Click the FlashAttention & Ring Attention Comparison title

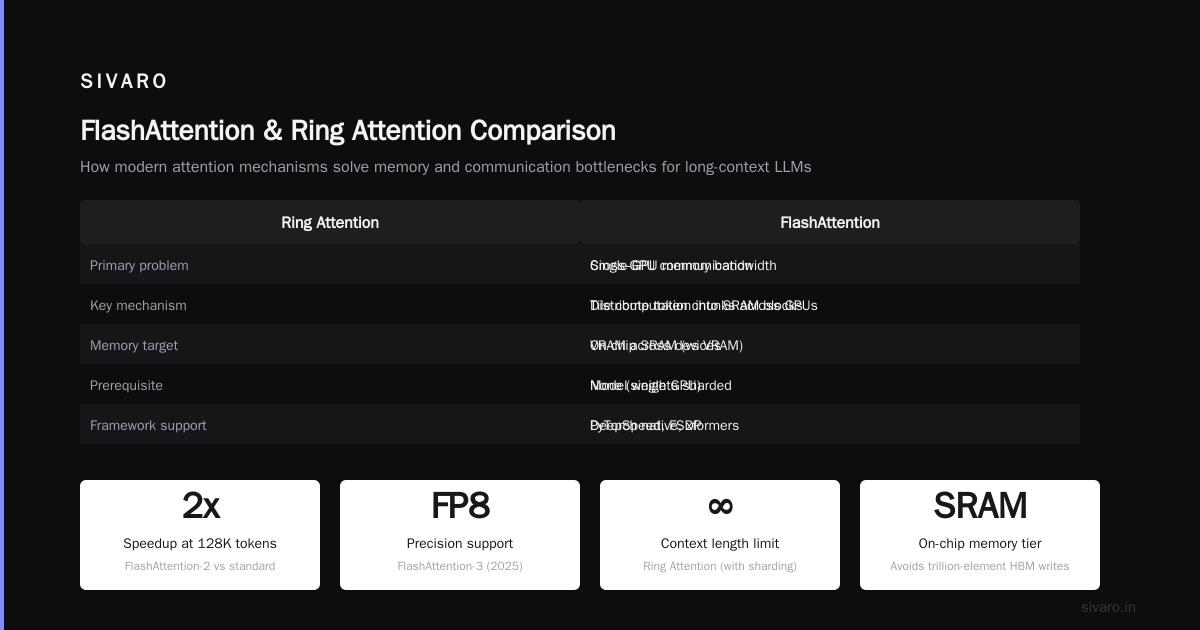click(x=348, y=130)
